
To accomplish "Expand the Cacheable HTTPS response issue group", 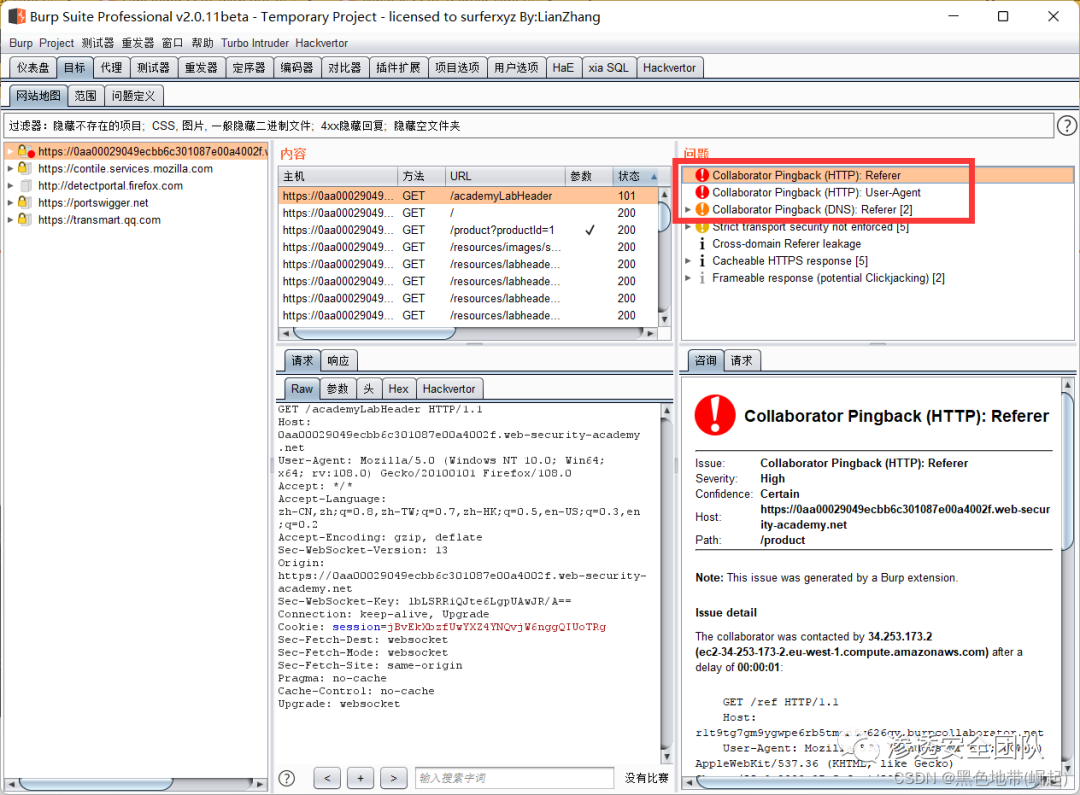I will click(x=687, y=261).
